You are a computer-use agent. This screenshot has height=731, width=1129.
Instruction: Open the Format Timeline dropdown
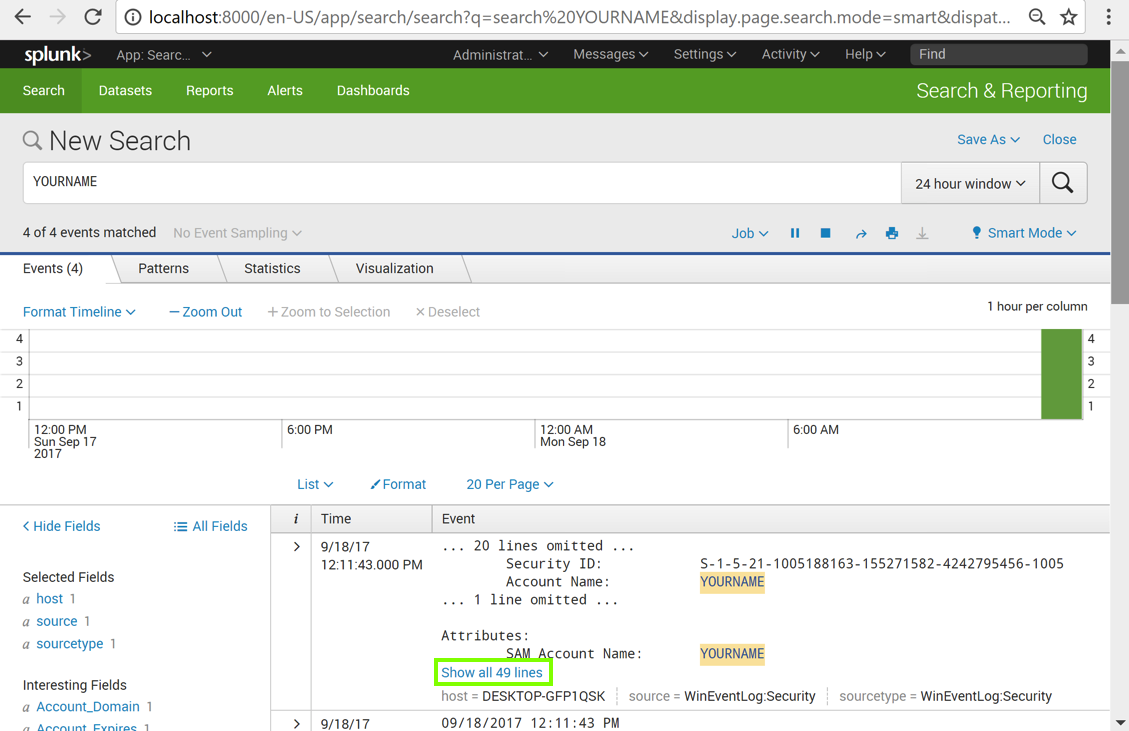click(x=79, y=312)
